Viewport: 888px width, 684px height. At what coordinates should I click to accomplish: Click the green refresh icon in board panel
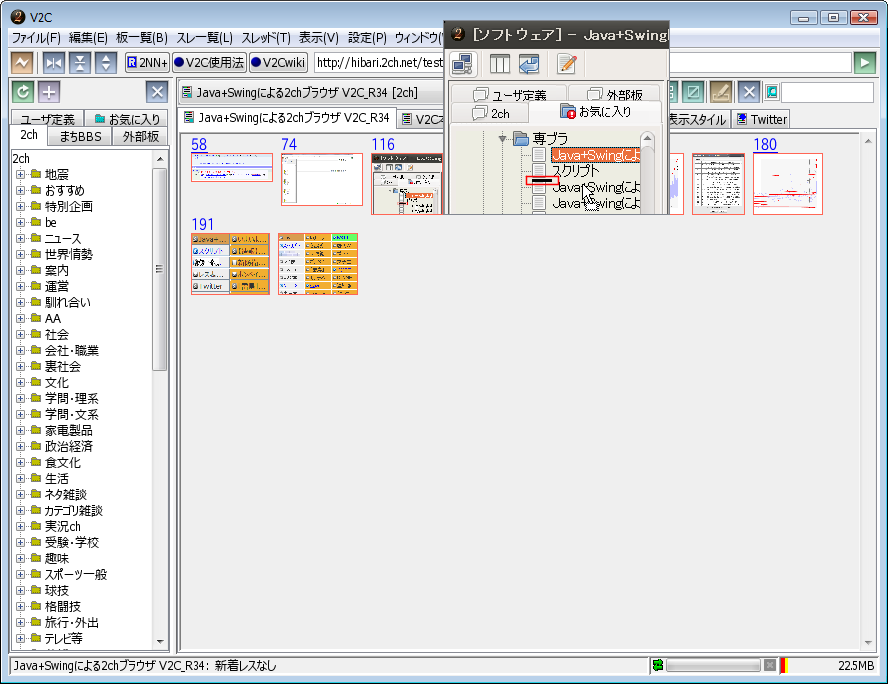(22, 92)
